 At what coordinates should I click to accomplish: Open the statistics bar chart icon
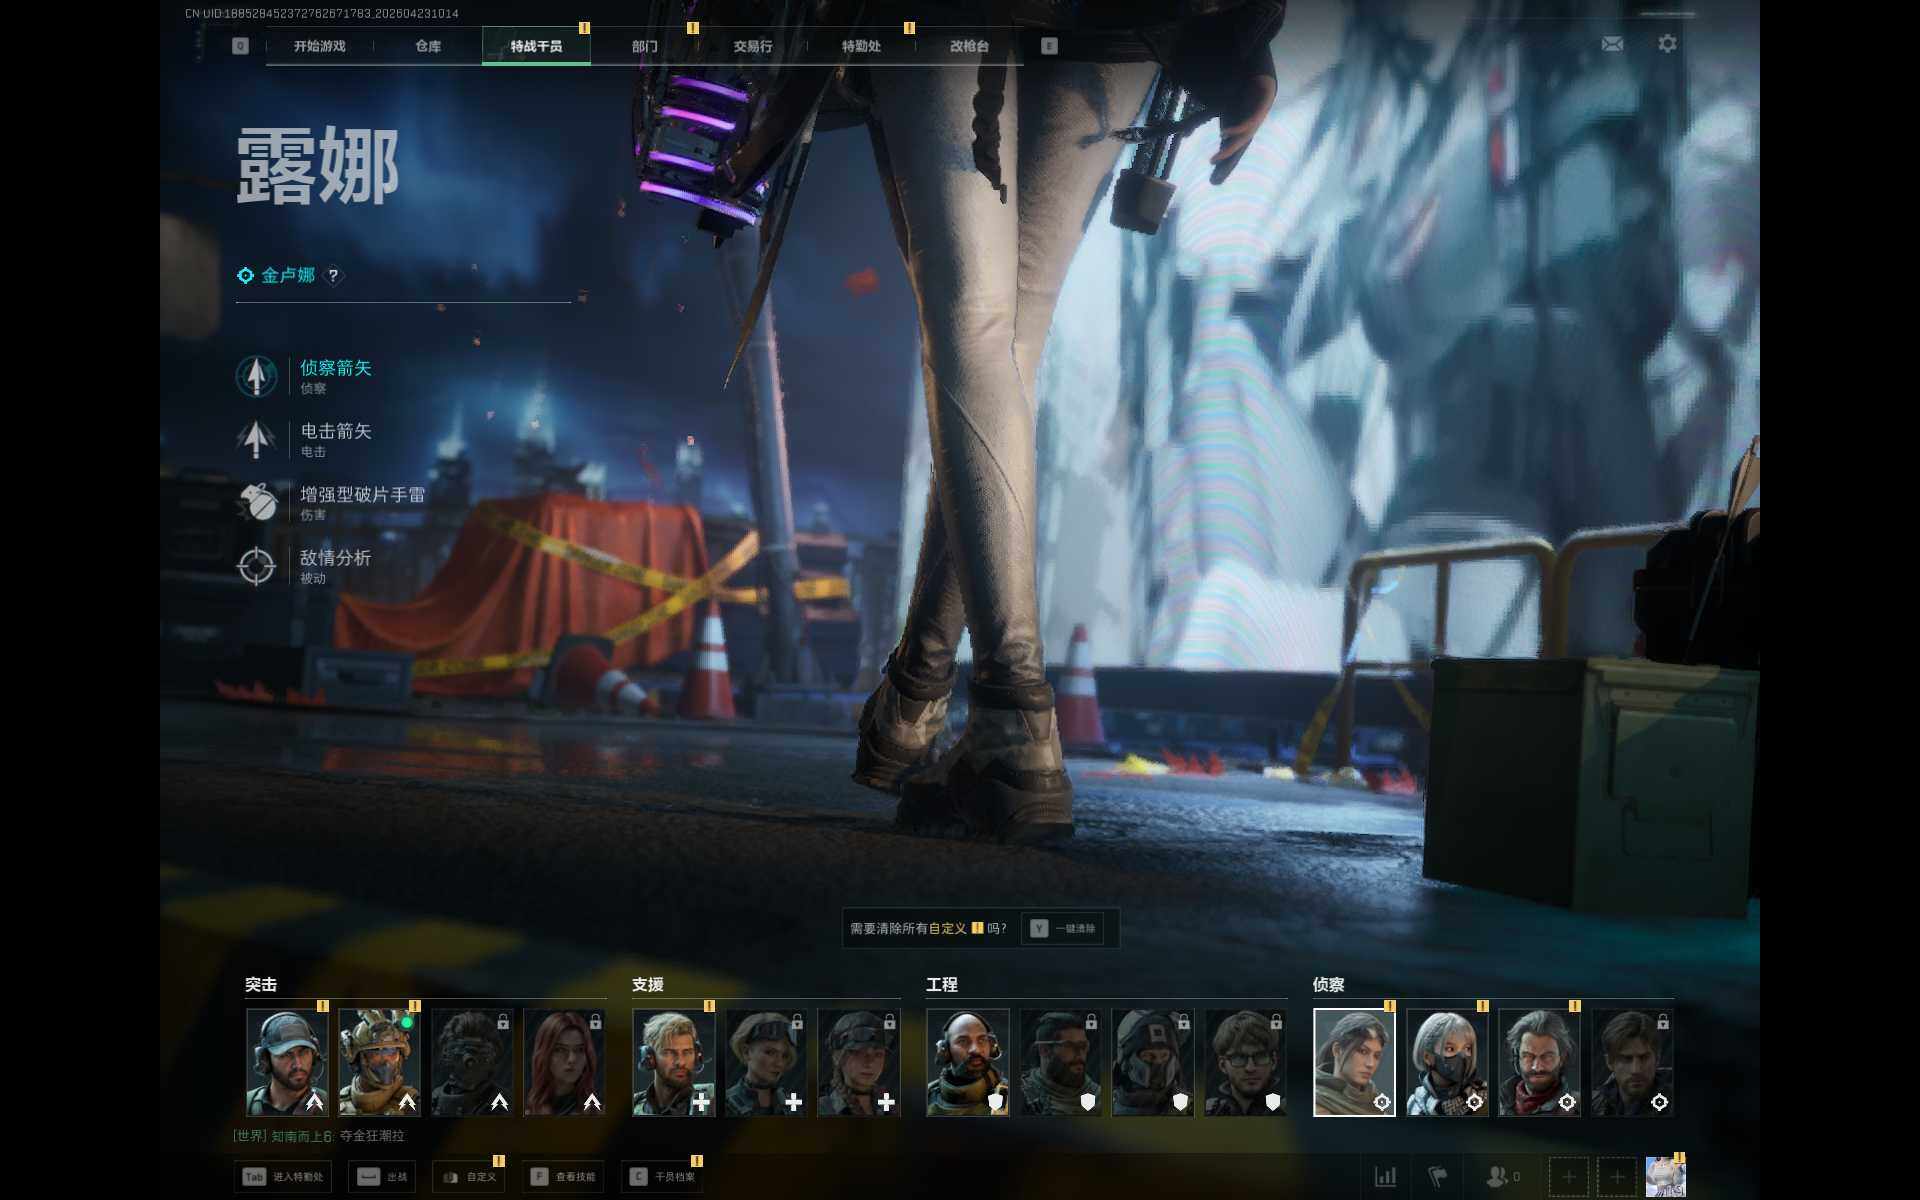pyautogui.click(x=1385, y=1176)
